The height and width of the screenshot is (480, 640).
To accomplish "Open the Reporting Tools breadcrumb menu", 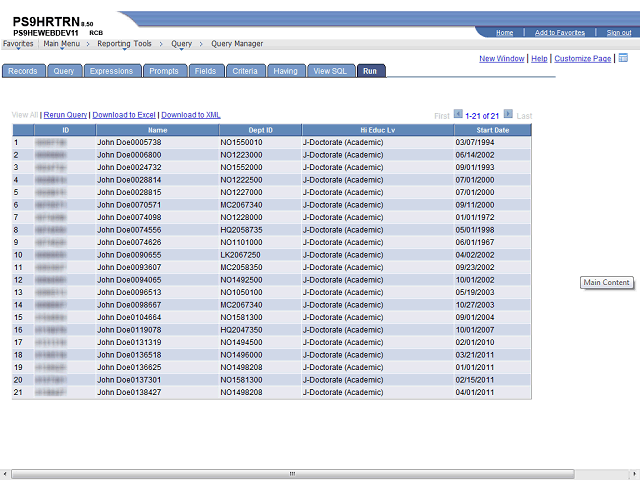I will tap(124, 44).
